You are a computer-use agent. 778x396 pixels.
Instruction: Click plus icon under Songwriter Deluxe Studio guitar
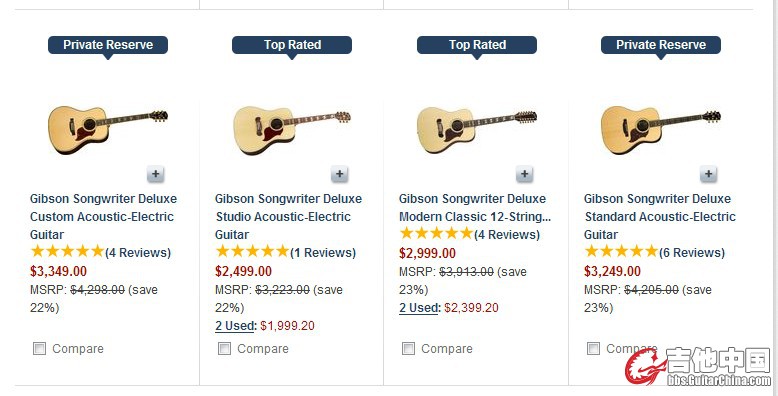340,174
